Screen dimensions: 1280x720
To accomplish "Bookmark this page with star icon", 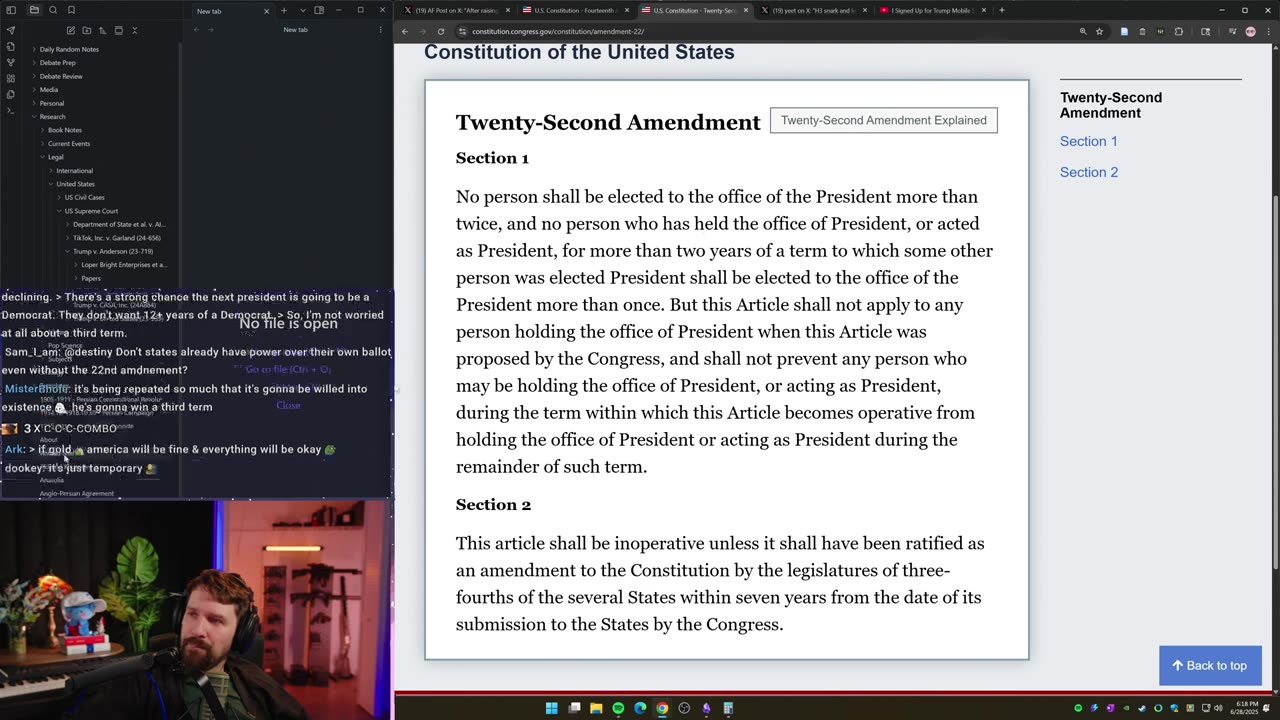I will (1099, 31).
